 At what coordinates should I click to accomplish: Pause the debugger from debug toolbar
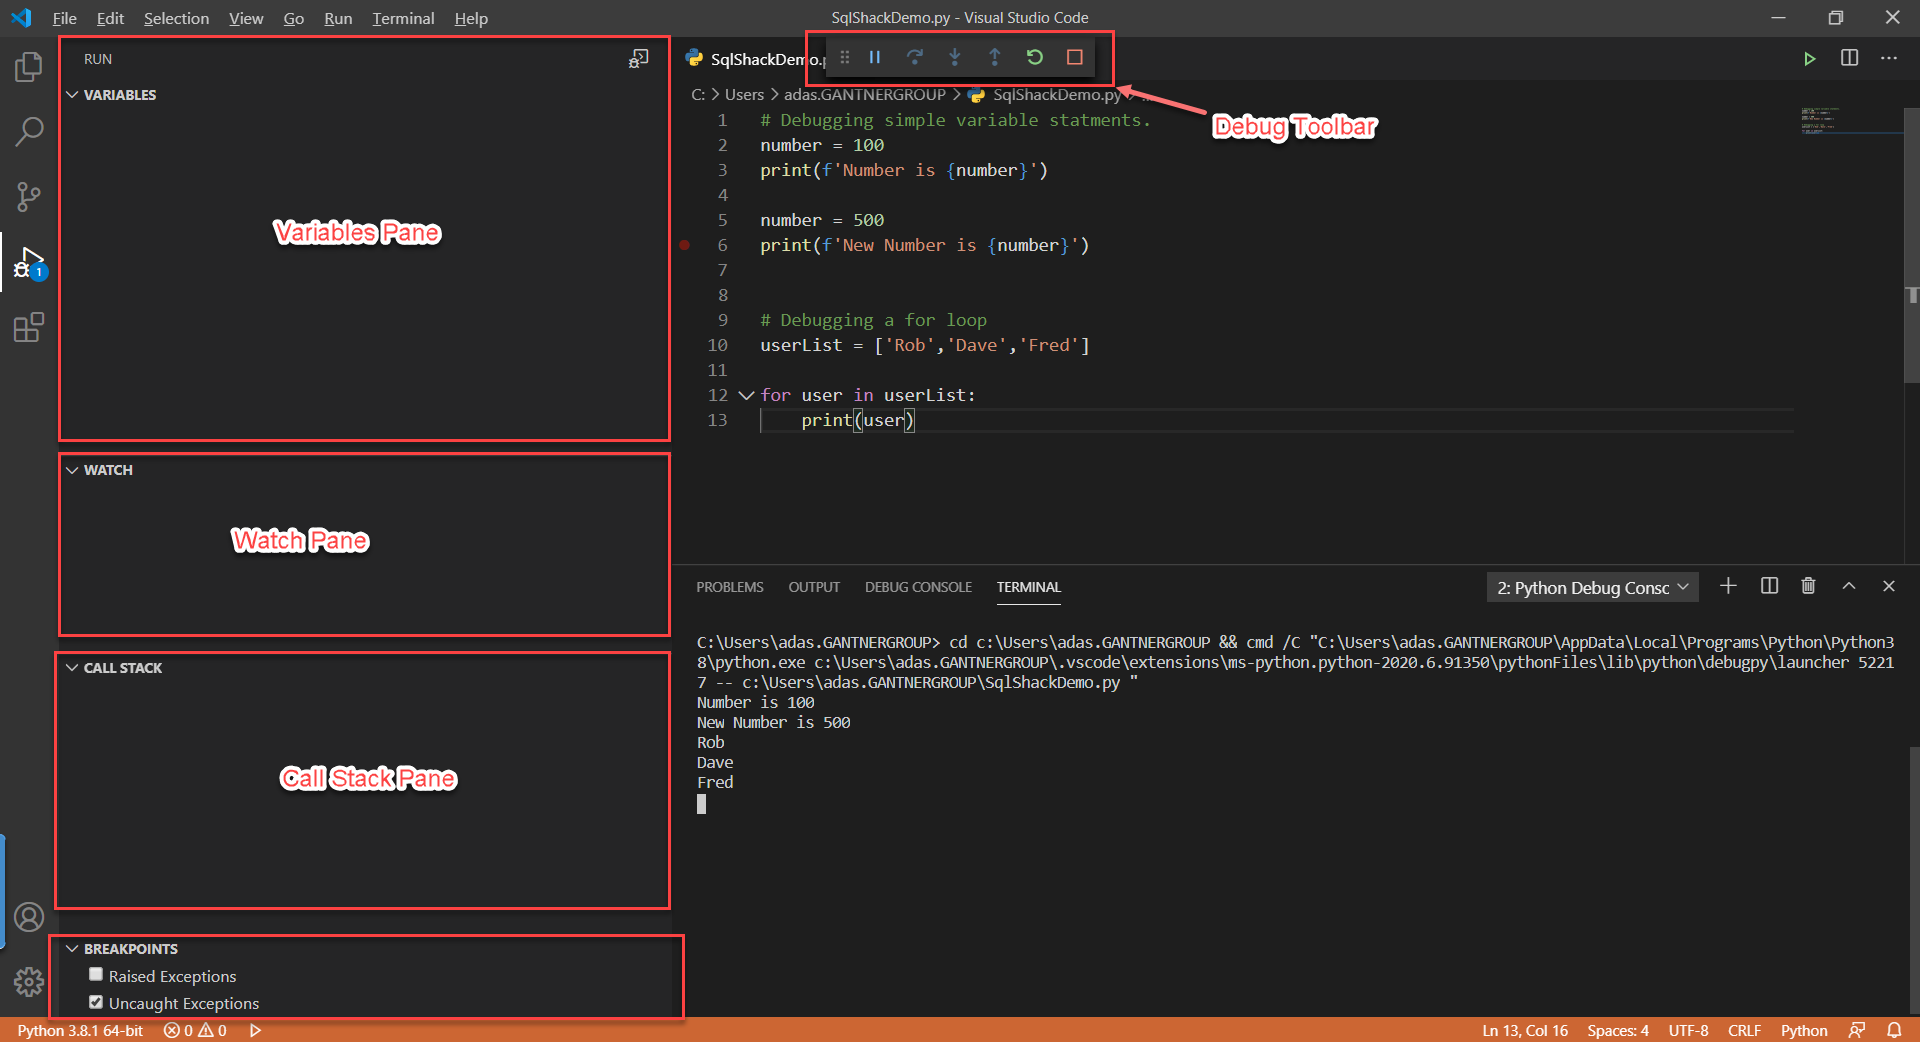click(x=875, y=58)
